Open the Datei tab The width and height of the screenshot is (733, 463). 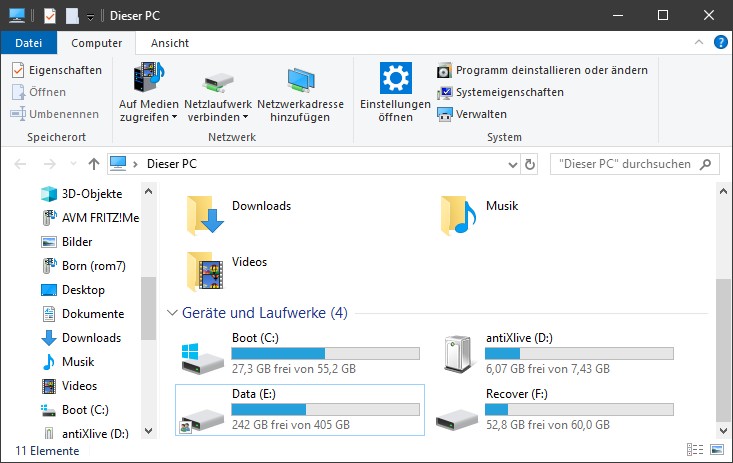click(29, 43)
